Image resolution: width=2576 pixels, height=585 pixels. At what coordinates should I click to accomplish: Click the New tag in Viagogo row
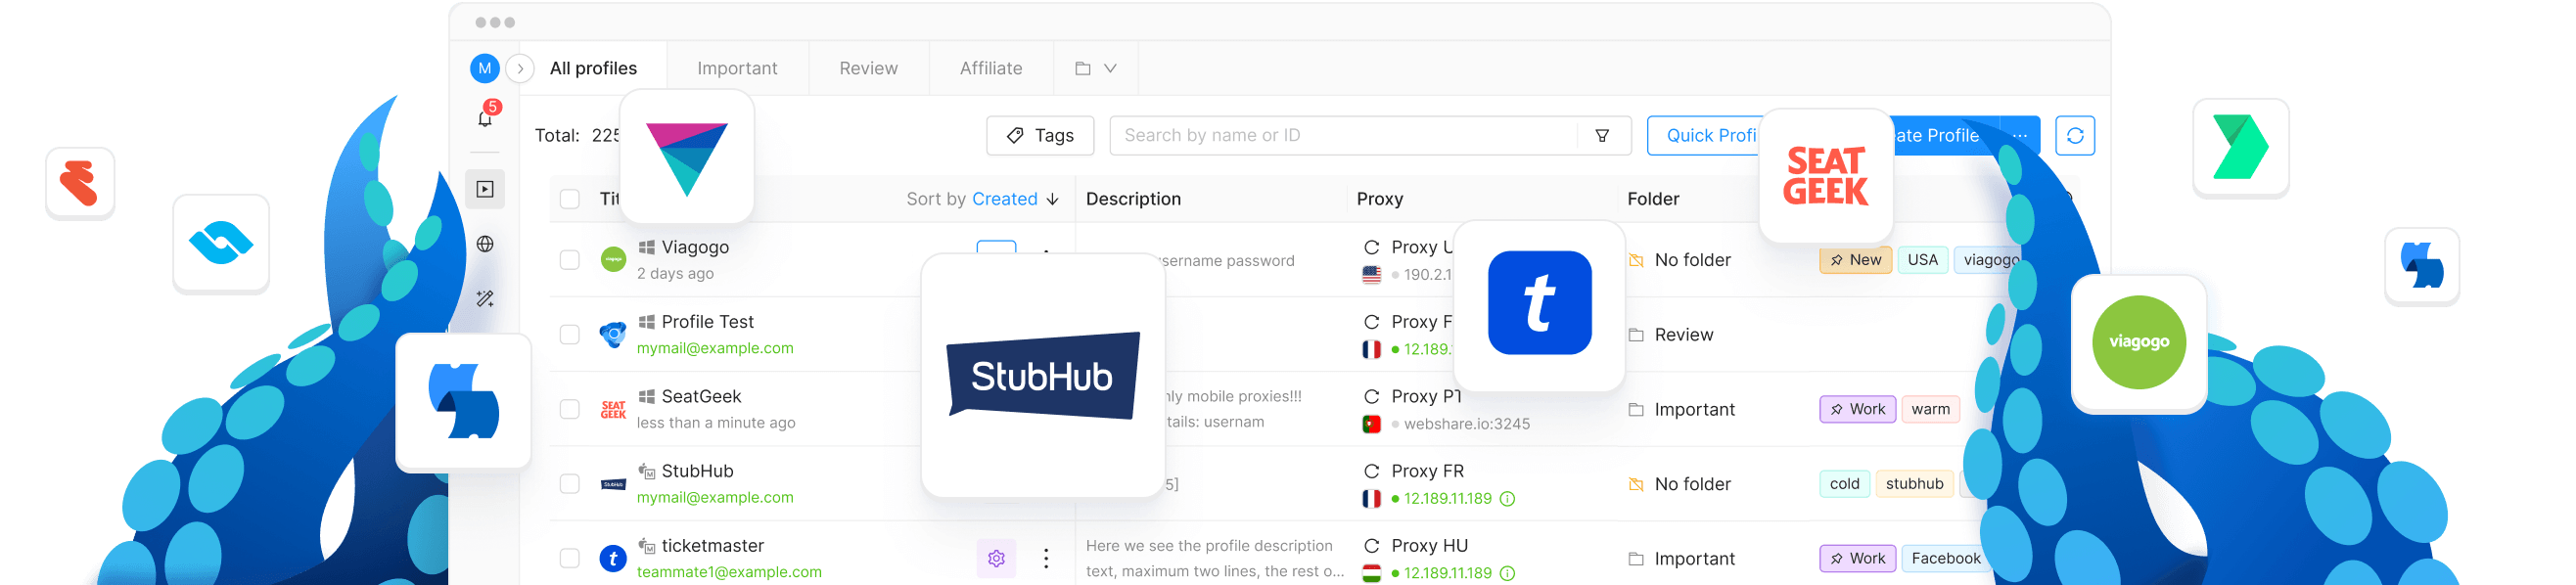(x=1855, y=260)
